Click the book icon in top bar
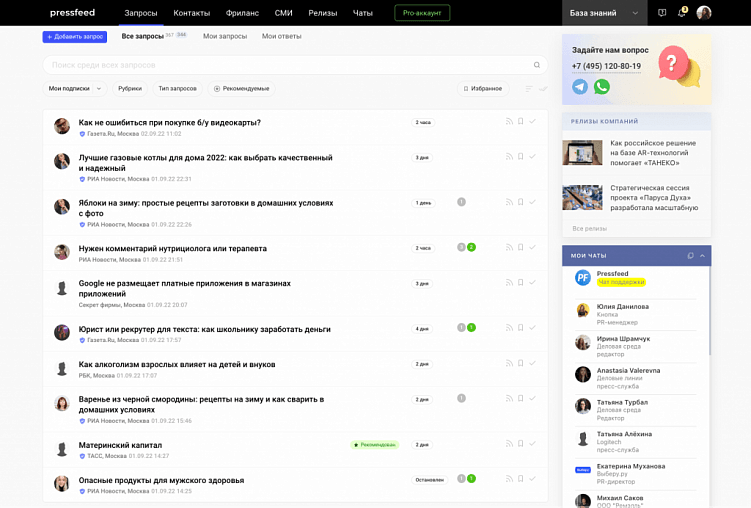The height and width of the screenshot is (508, 751). click(x=662, y=13)
